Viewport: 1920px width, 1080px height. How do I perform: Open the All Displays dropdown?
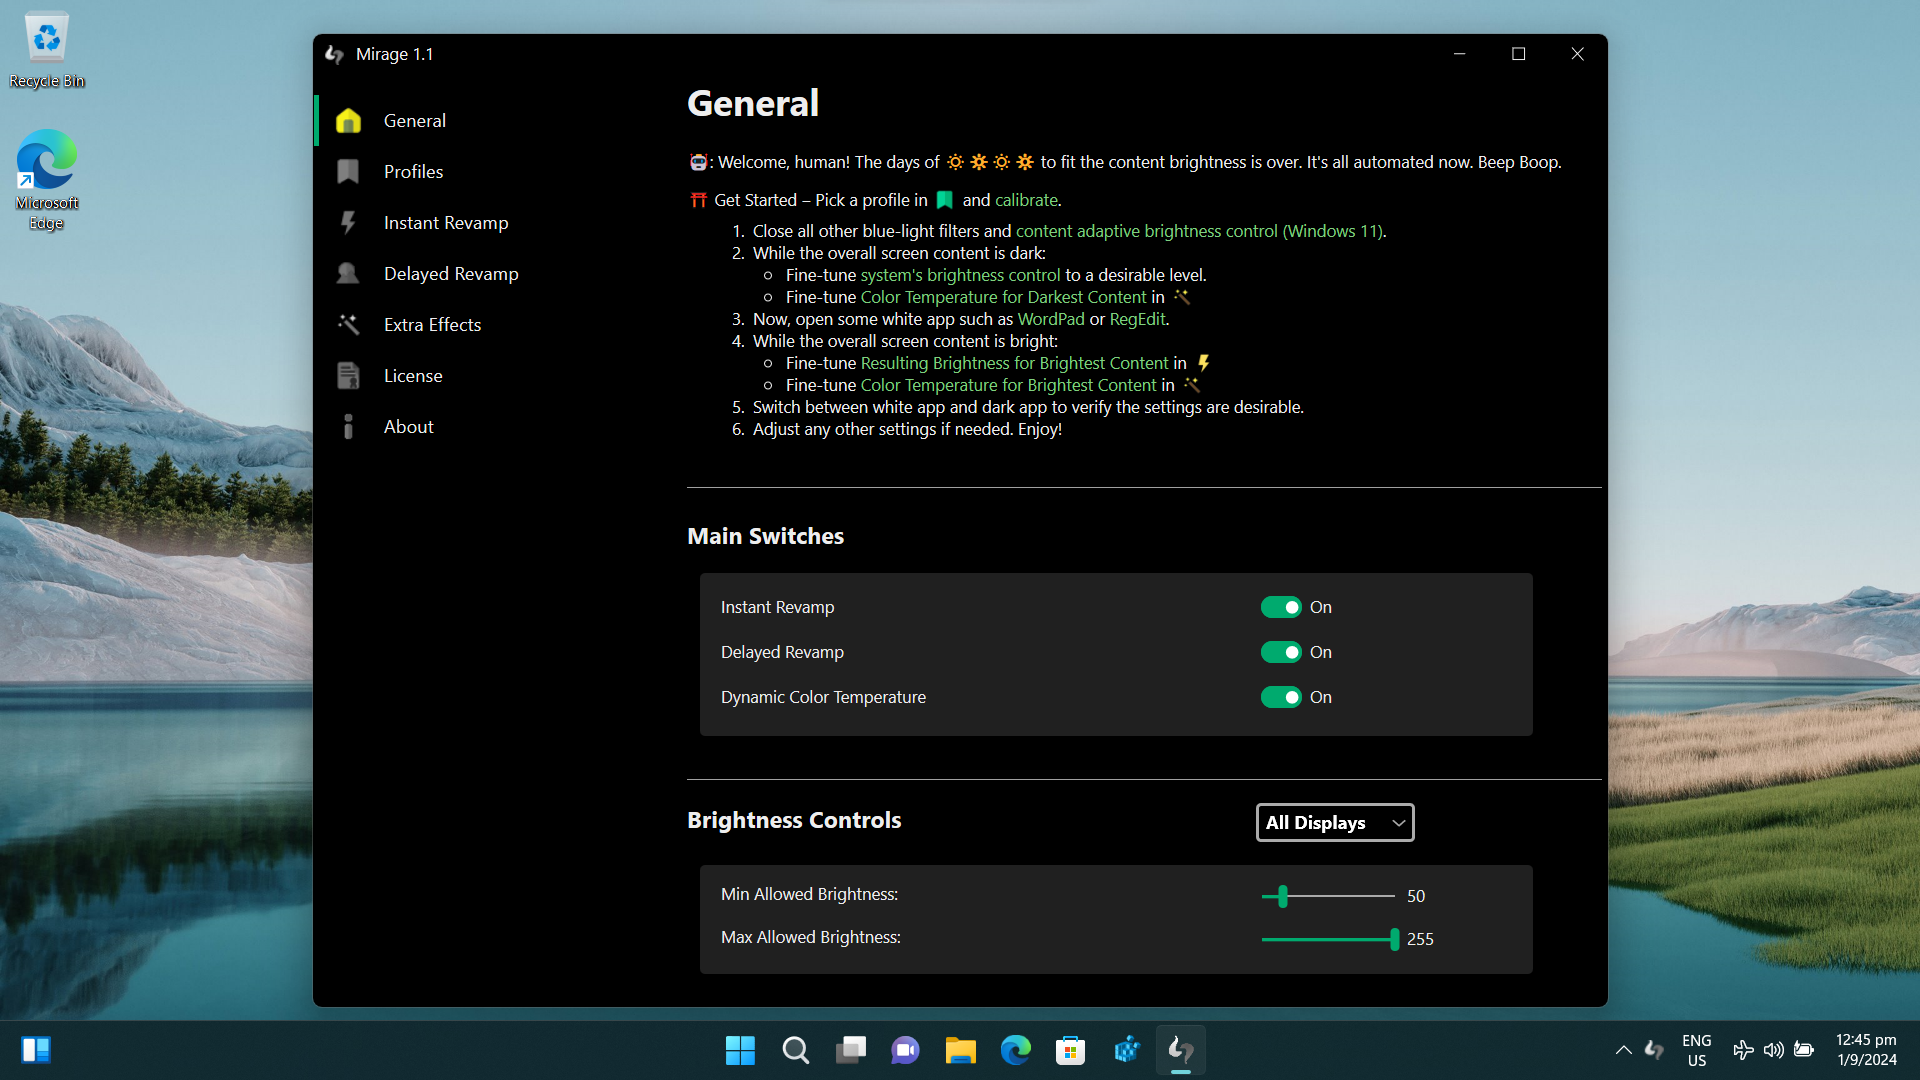click(x=1334, y=822)
